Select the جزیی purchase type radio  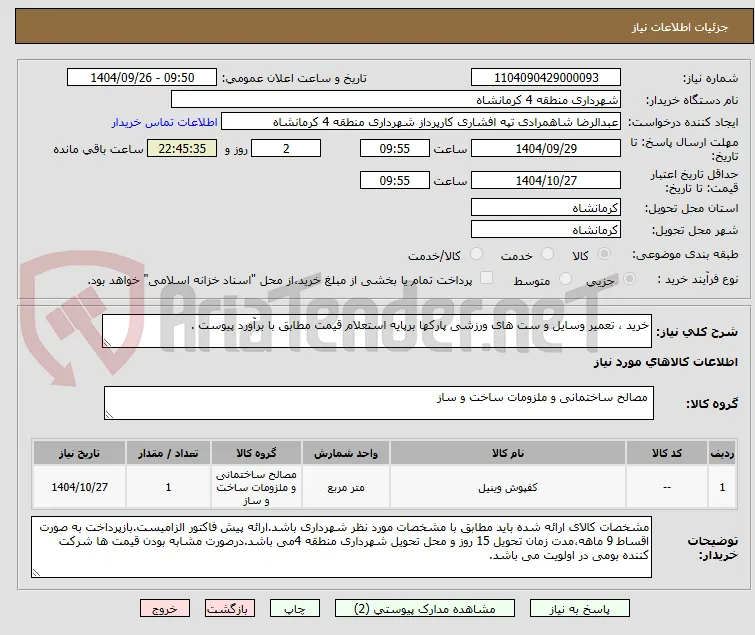coord(629,279)
